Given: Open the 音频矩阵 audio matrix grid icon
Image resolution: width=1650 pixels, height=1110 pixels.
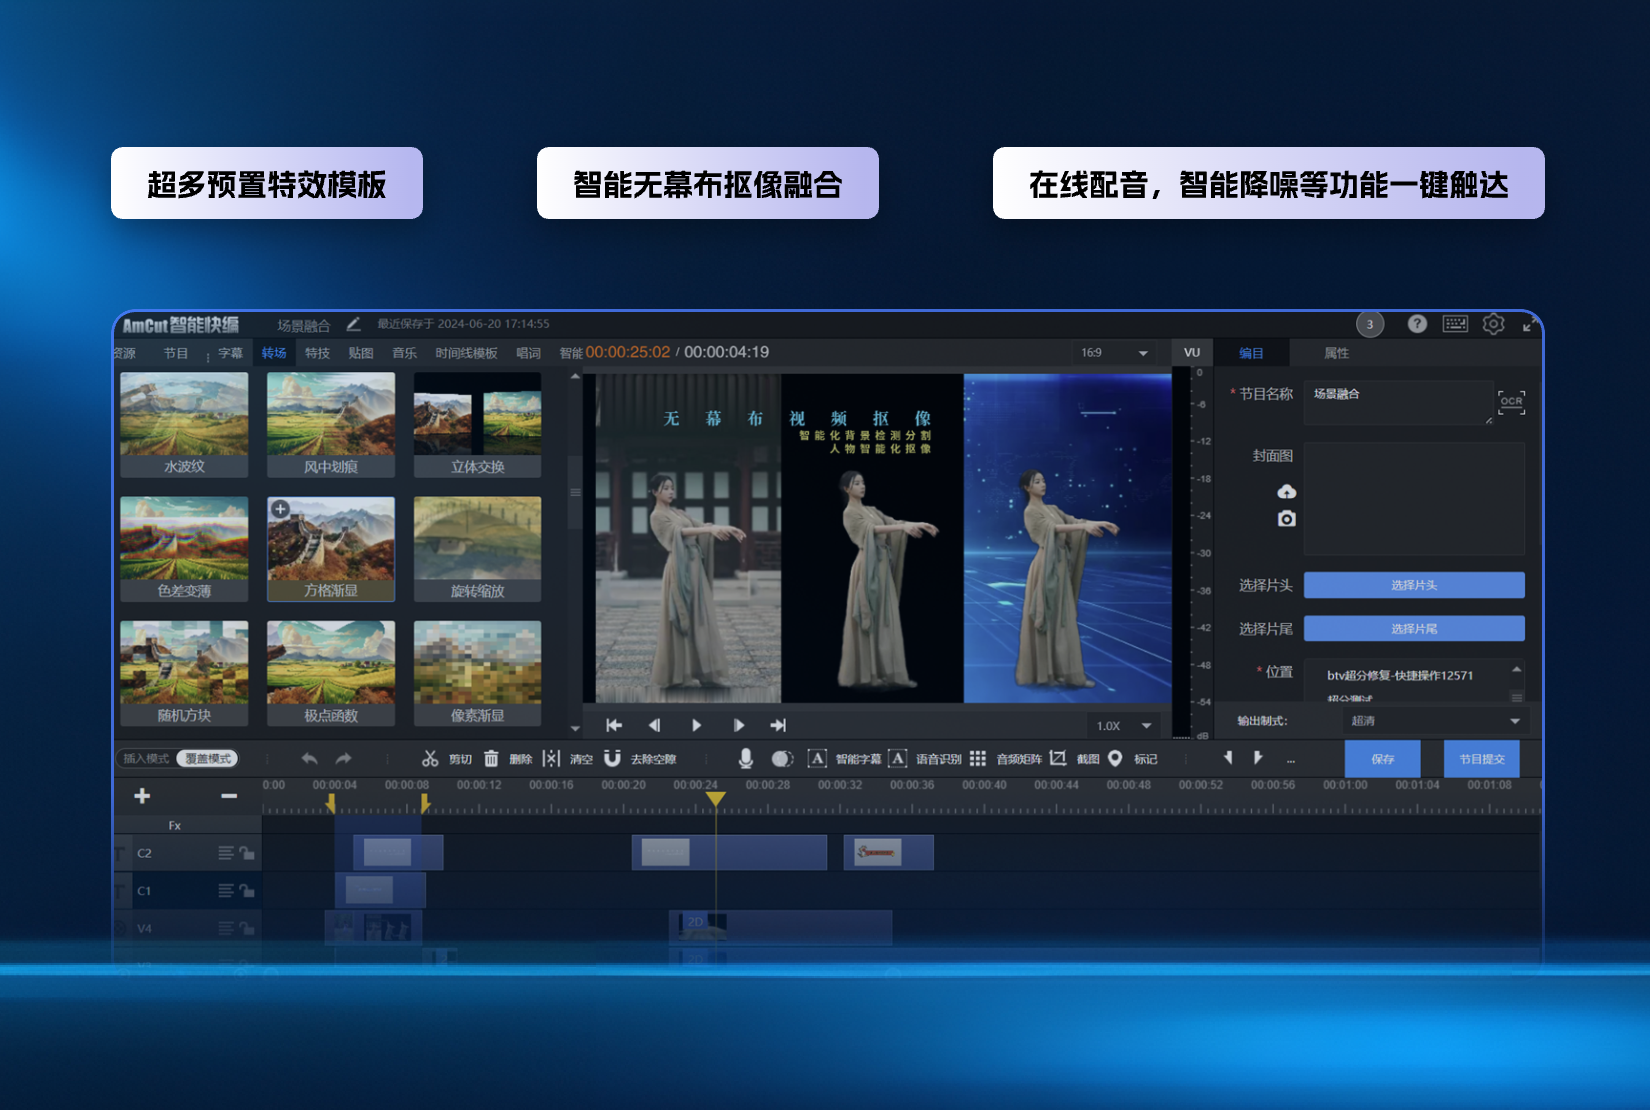Looking at the screenshot, I should coord(977,759).
